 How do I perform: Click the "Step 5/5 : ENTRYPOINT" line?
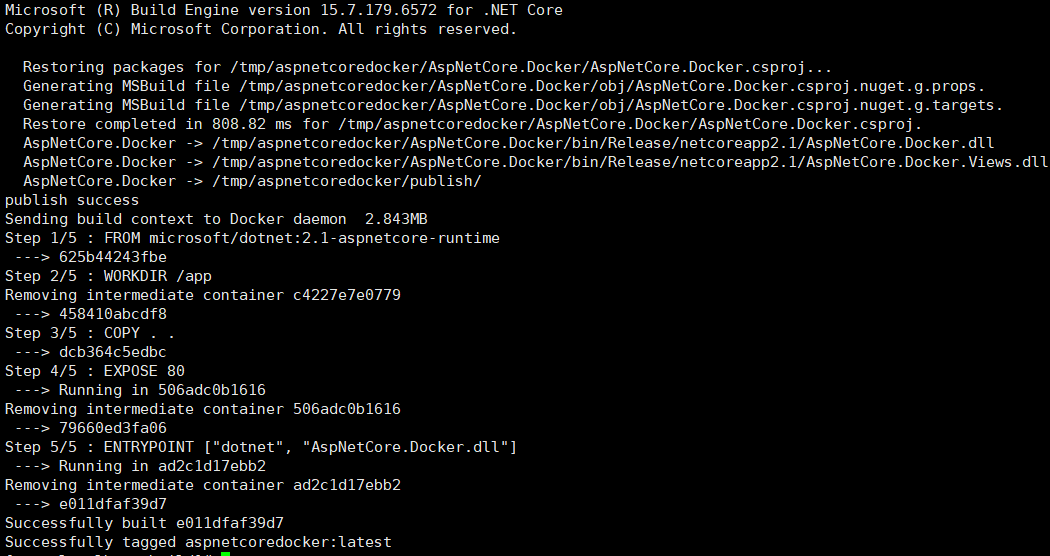(x=261, y=447)
